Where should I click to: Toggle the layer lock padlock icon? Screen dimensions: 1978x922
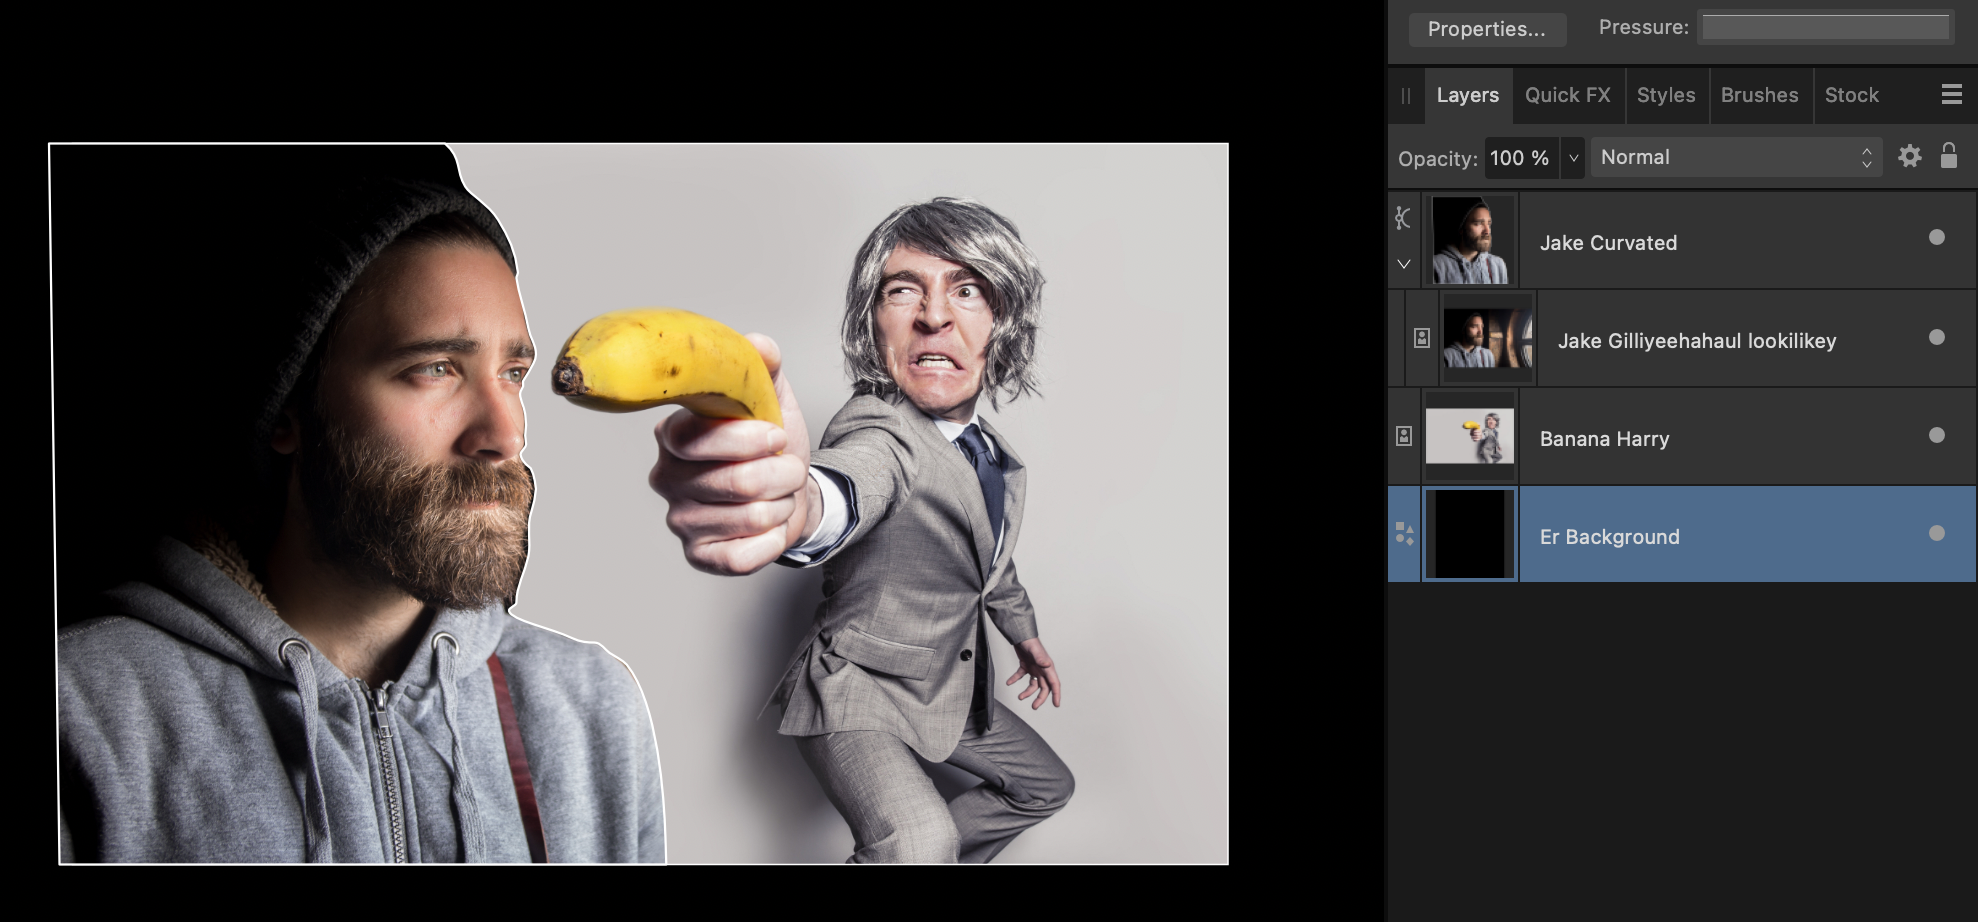(x=1948, y=156)
